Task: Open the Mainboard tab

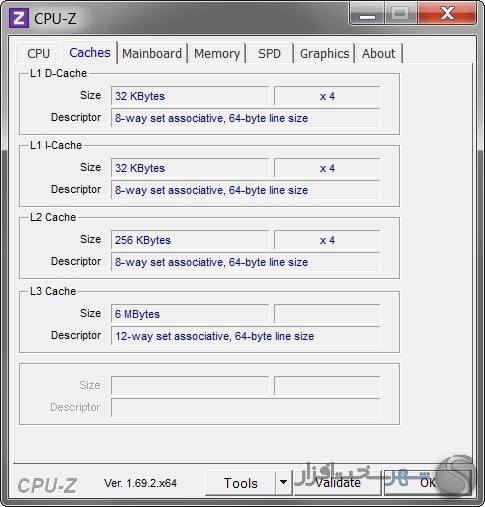Action: pos(152,53)
